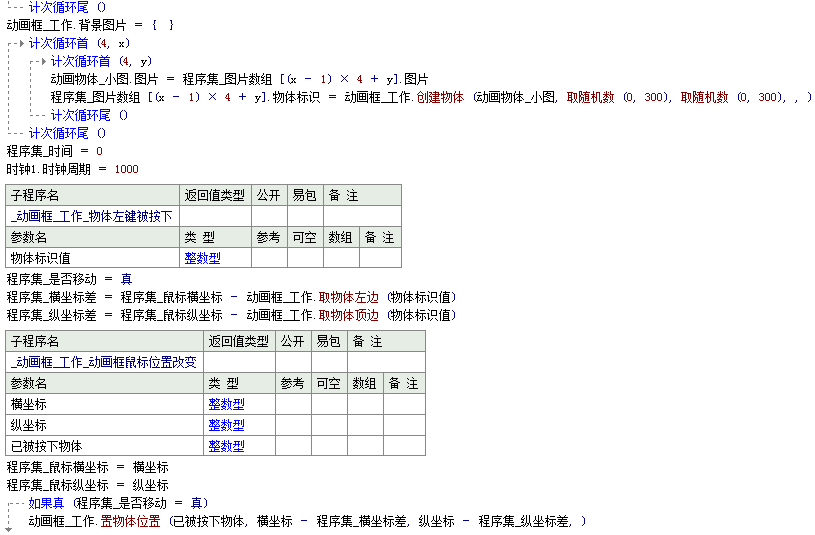
Task: Click parameter name 横坐标 cell
Action: [104, 404]
